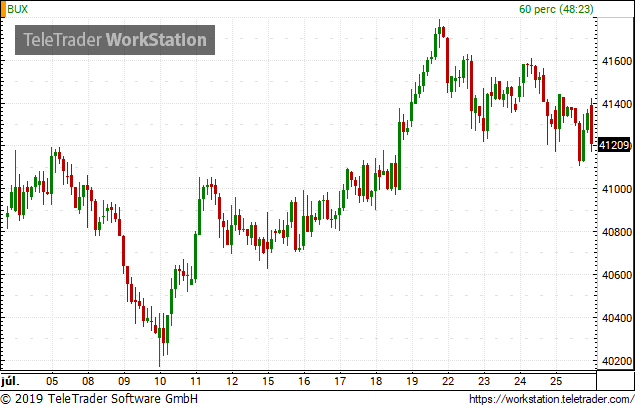Viewport: 635px width, 408px height.
Task: Click the 40400 price axis label
Action: (x=616, y=318)
